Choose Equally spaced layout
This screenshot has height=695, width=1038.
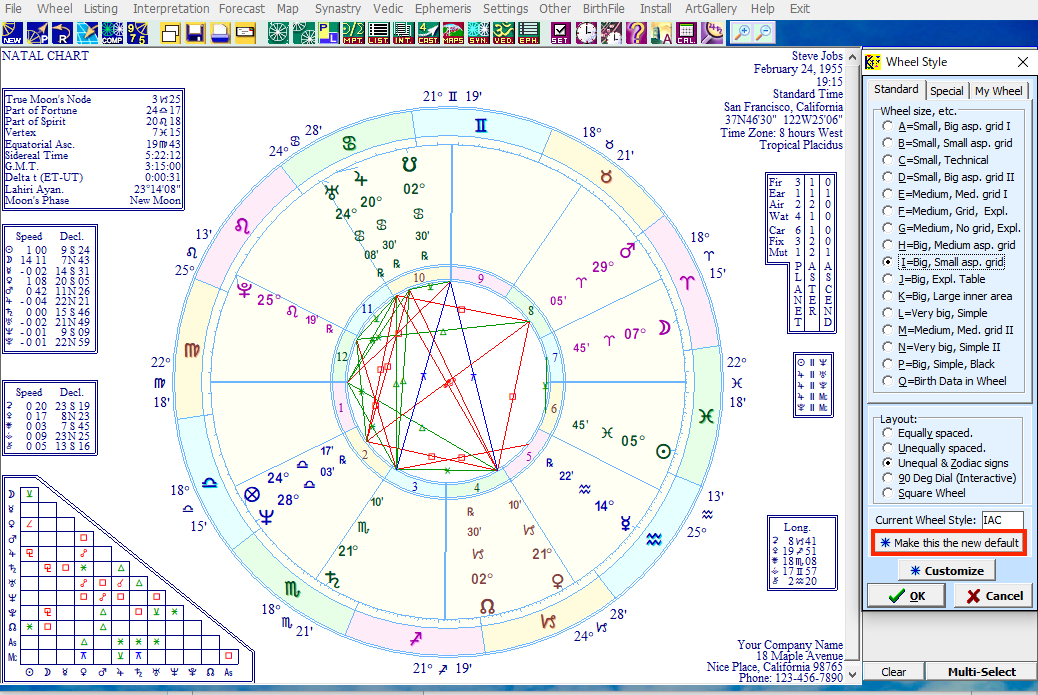click(x=927, y=433)
